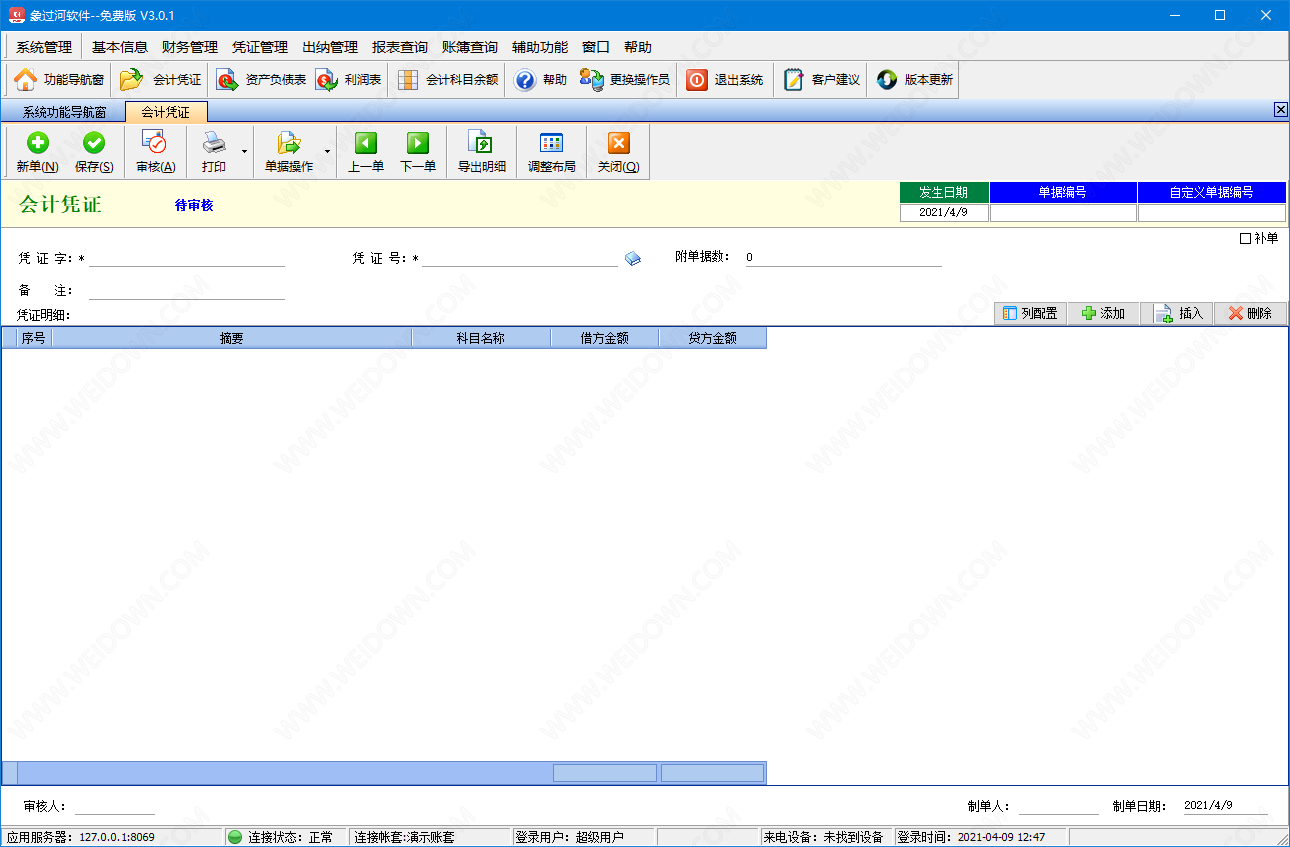
Task: Switch user via 更换操作员
Action: (x=624, y=80)
